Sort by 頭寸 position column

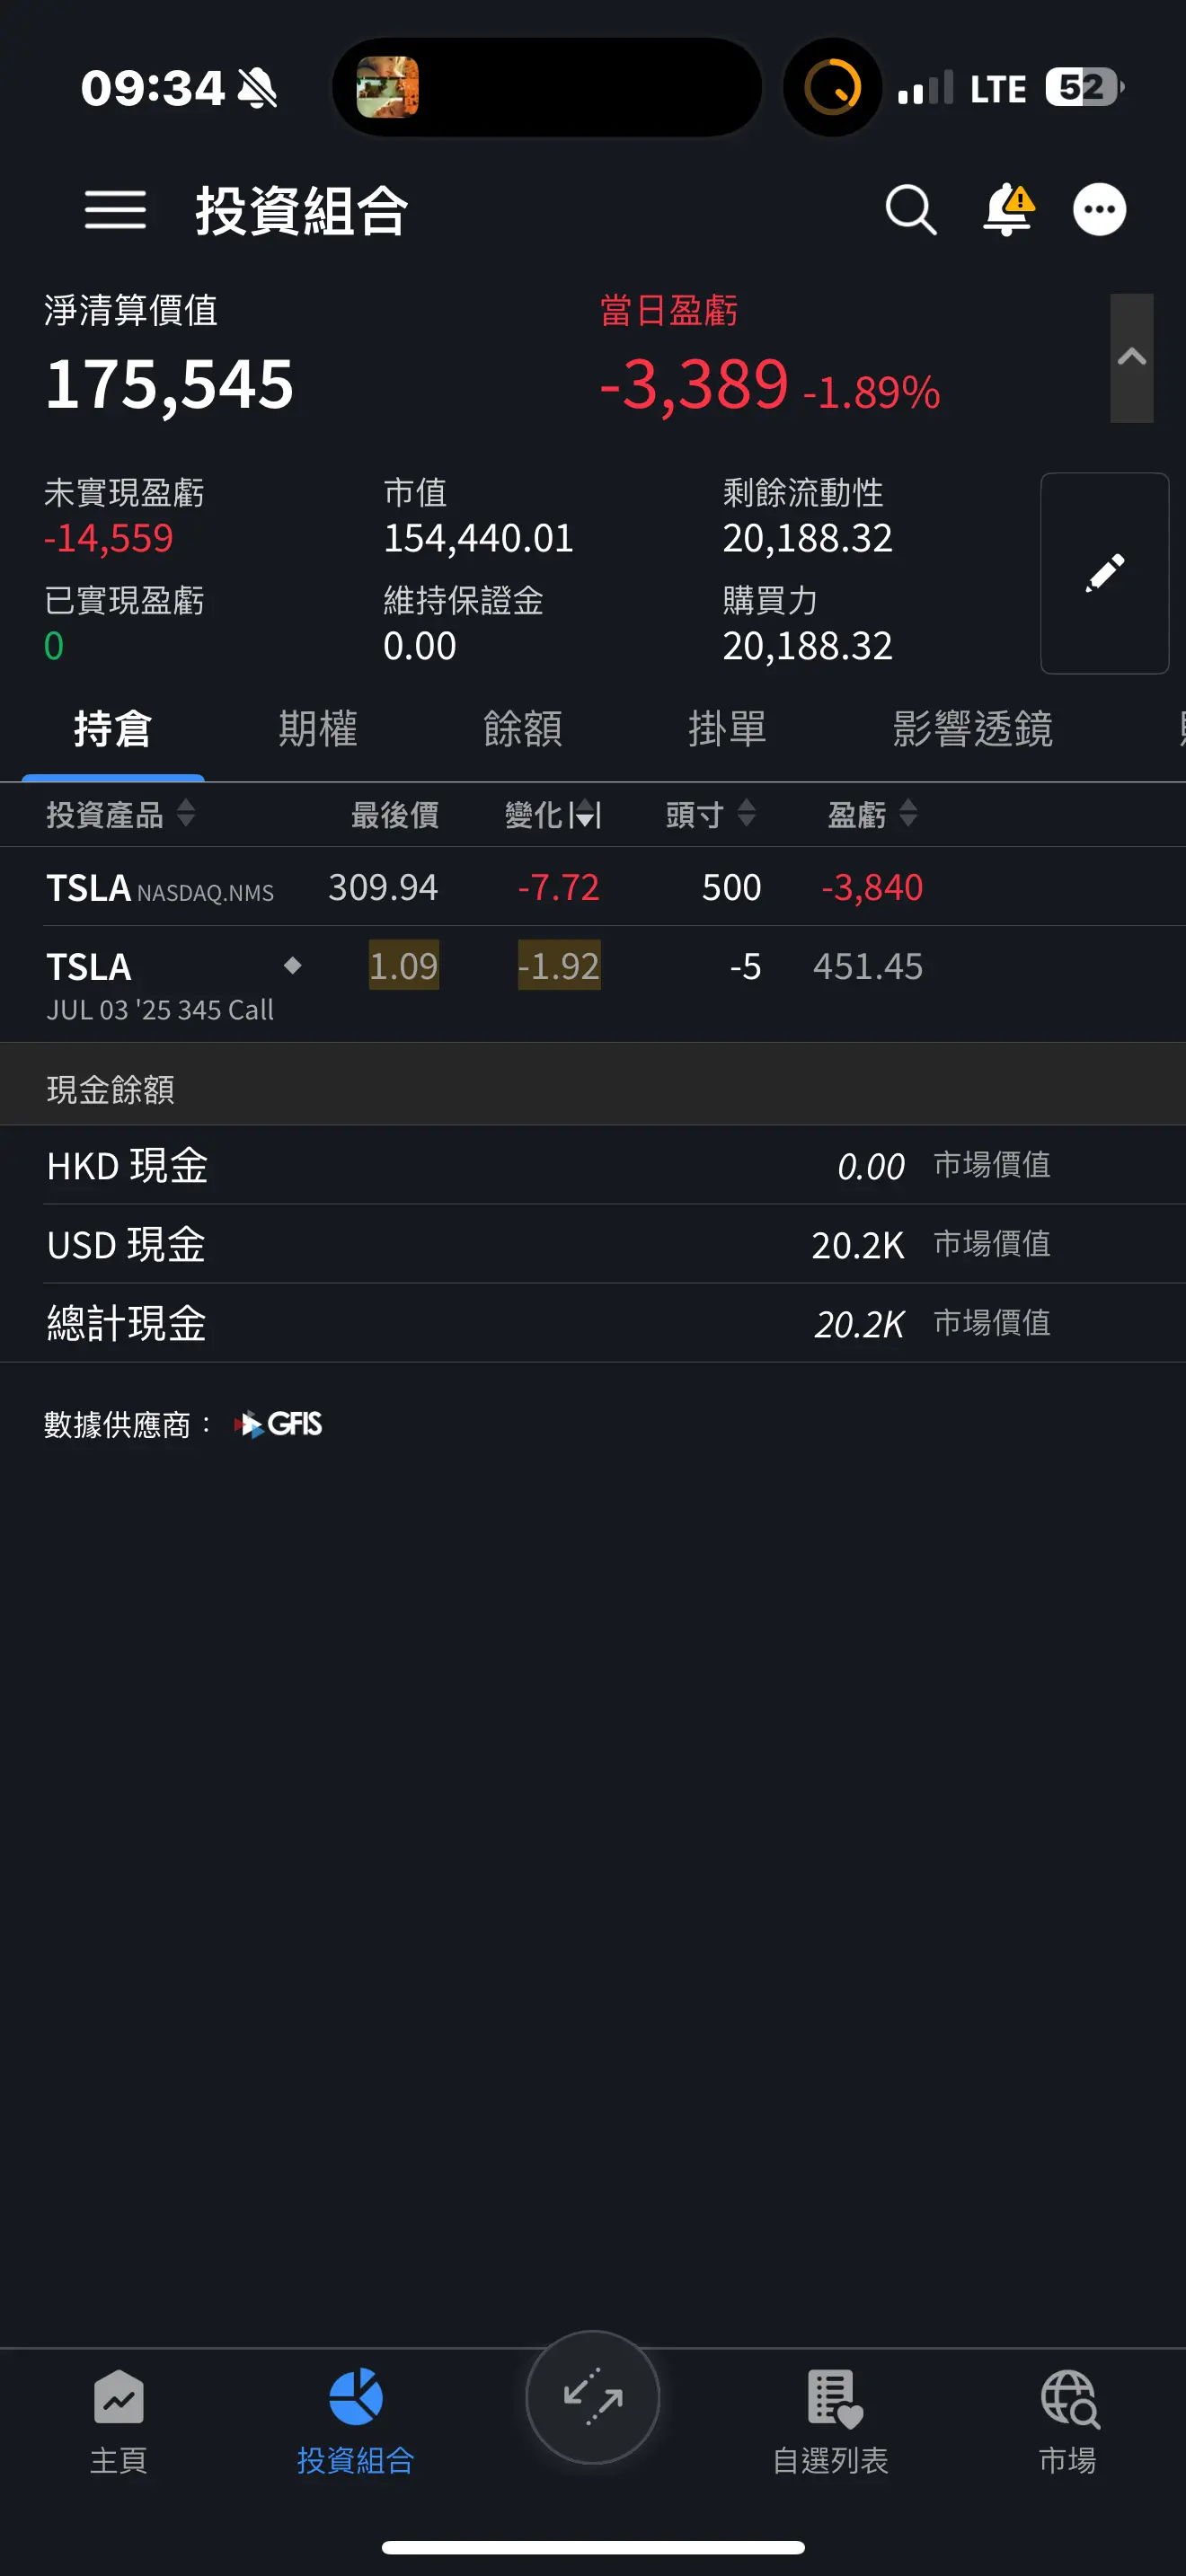click(711, 814)
